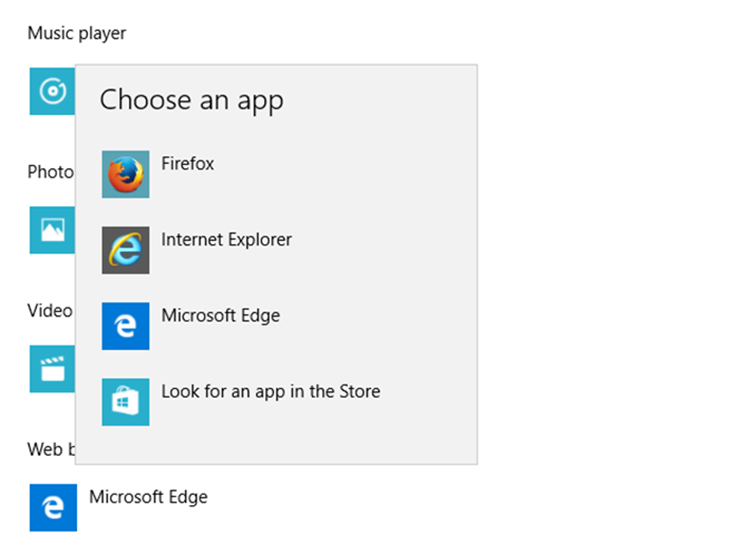Click the Video player clapperboard icon
The height and width of the screenshot is (554, 740).
point(51,368)
